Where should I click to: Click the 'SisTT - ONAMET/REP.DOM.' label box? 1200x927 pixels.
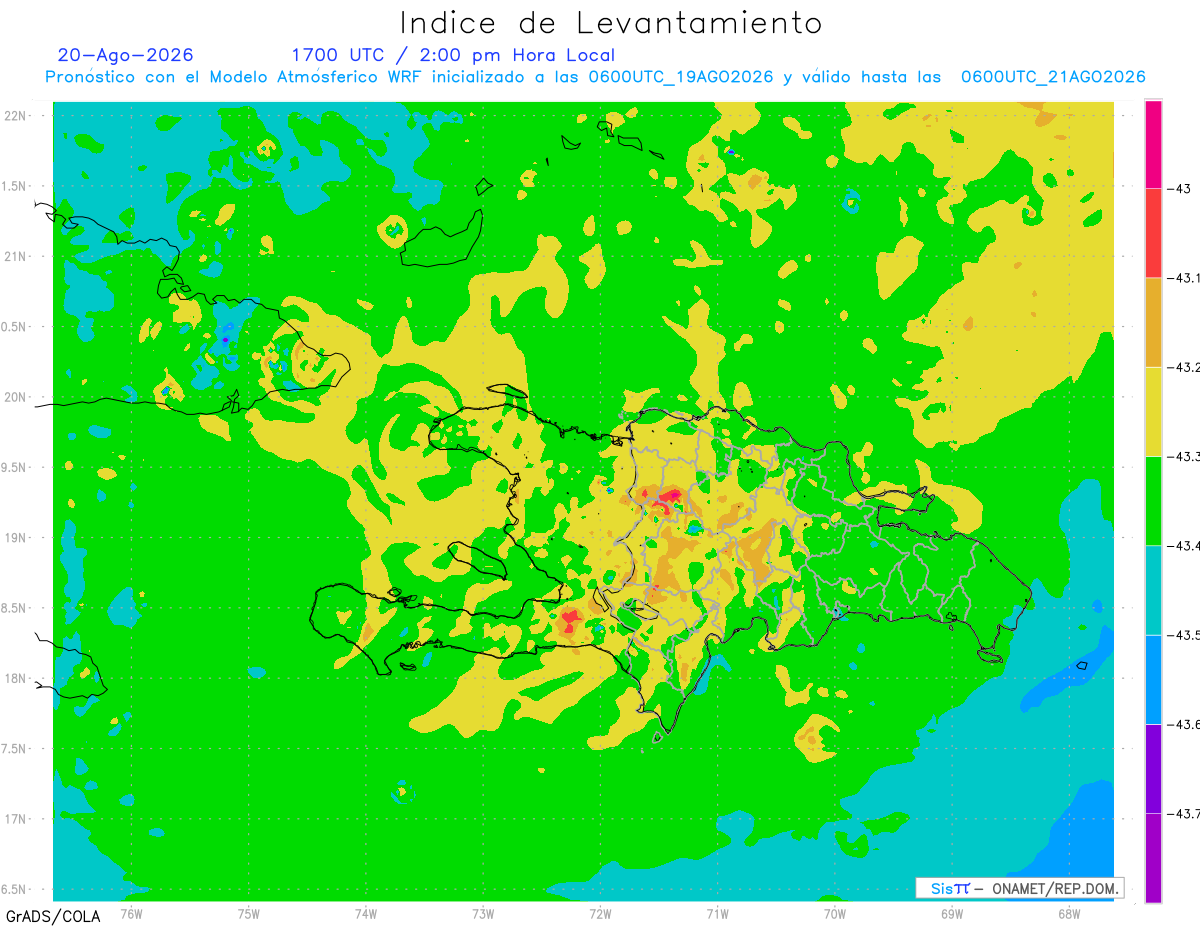tap(1019, 888)
